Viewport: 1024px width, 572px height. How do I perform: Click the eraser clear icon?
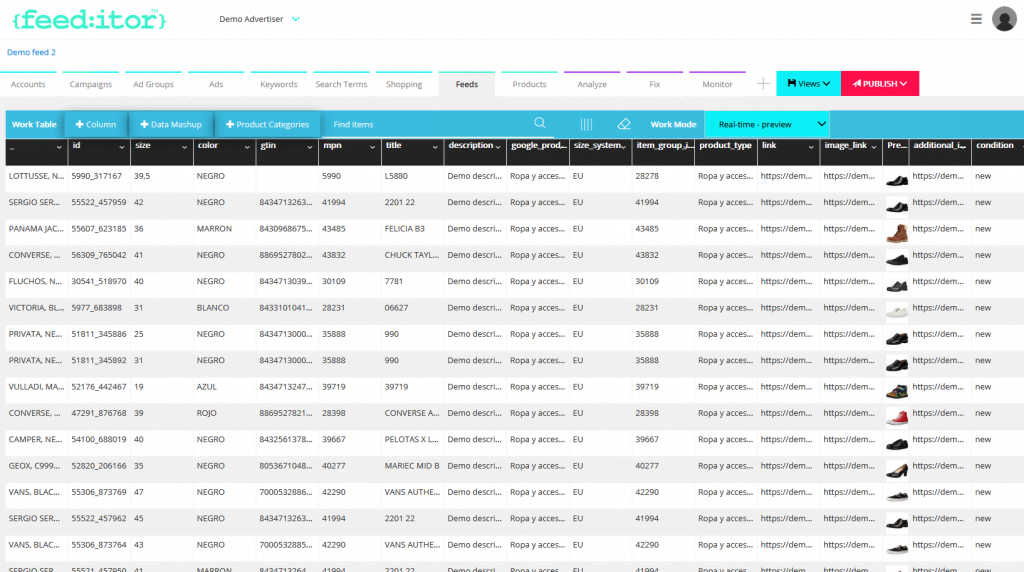pyautogui.click(x=624, y=124)
